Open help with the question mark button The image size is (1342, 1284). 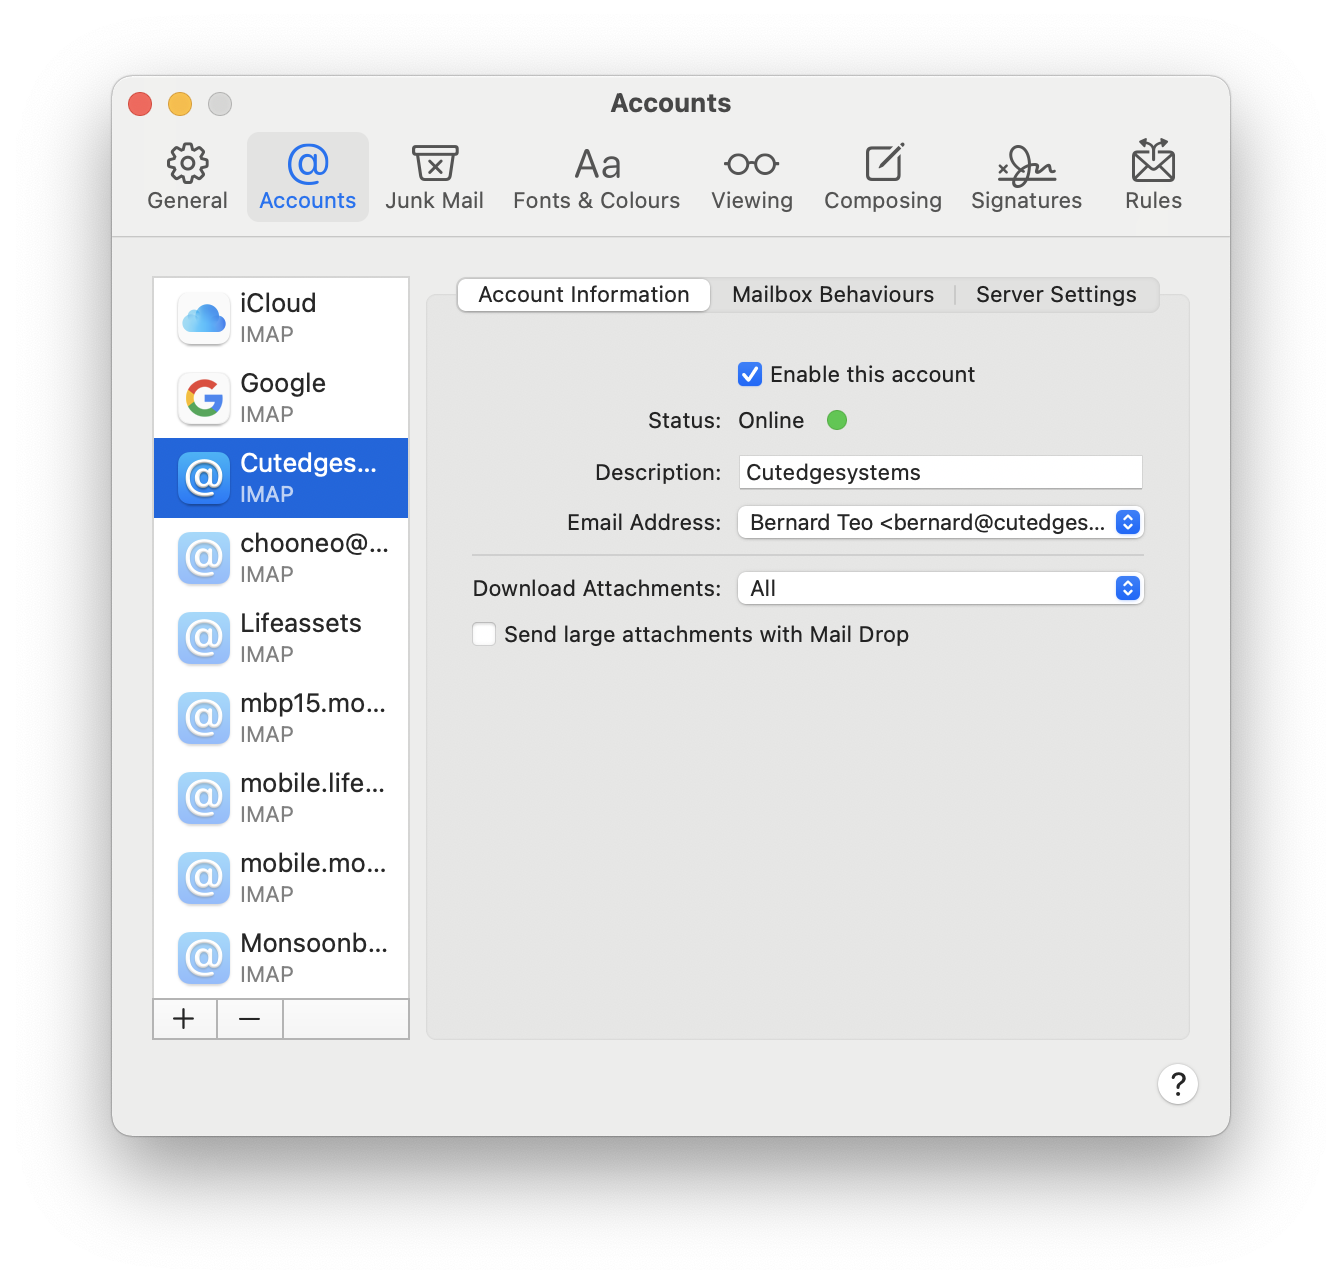click(x=1177, y=1084)
